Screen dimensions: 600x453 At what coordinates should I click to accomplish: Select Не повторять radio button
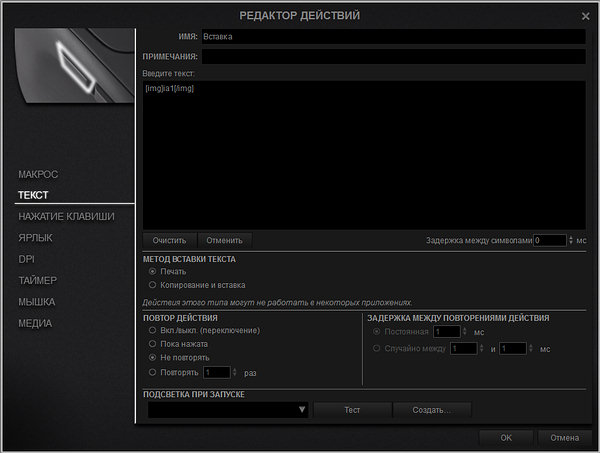coord(152,357)
